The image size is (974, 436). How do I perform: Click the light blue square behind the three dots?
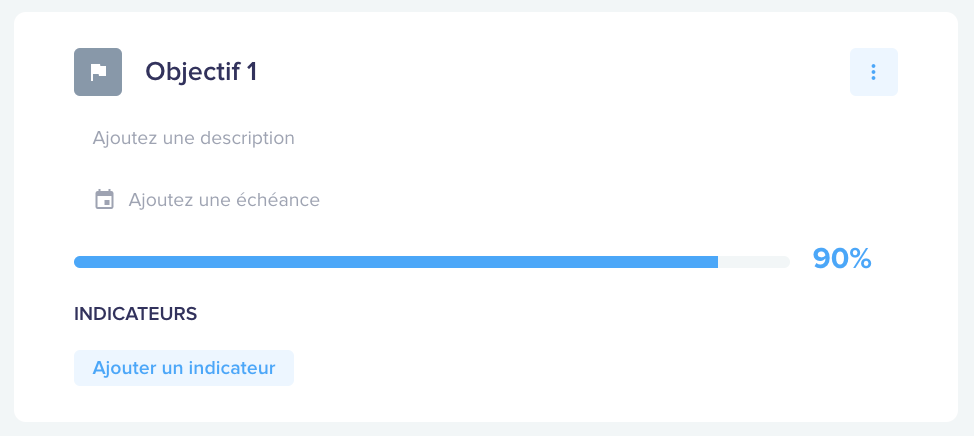pyautogui.click(x=873, y=72)
